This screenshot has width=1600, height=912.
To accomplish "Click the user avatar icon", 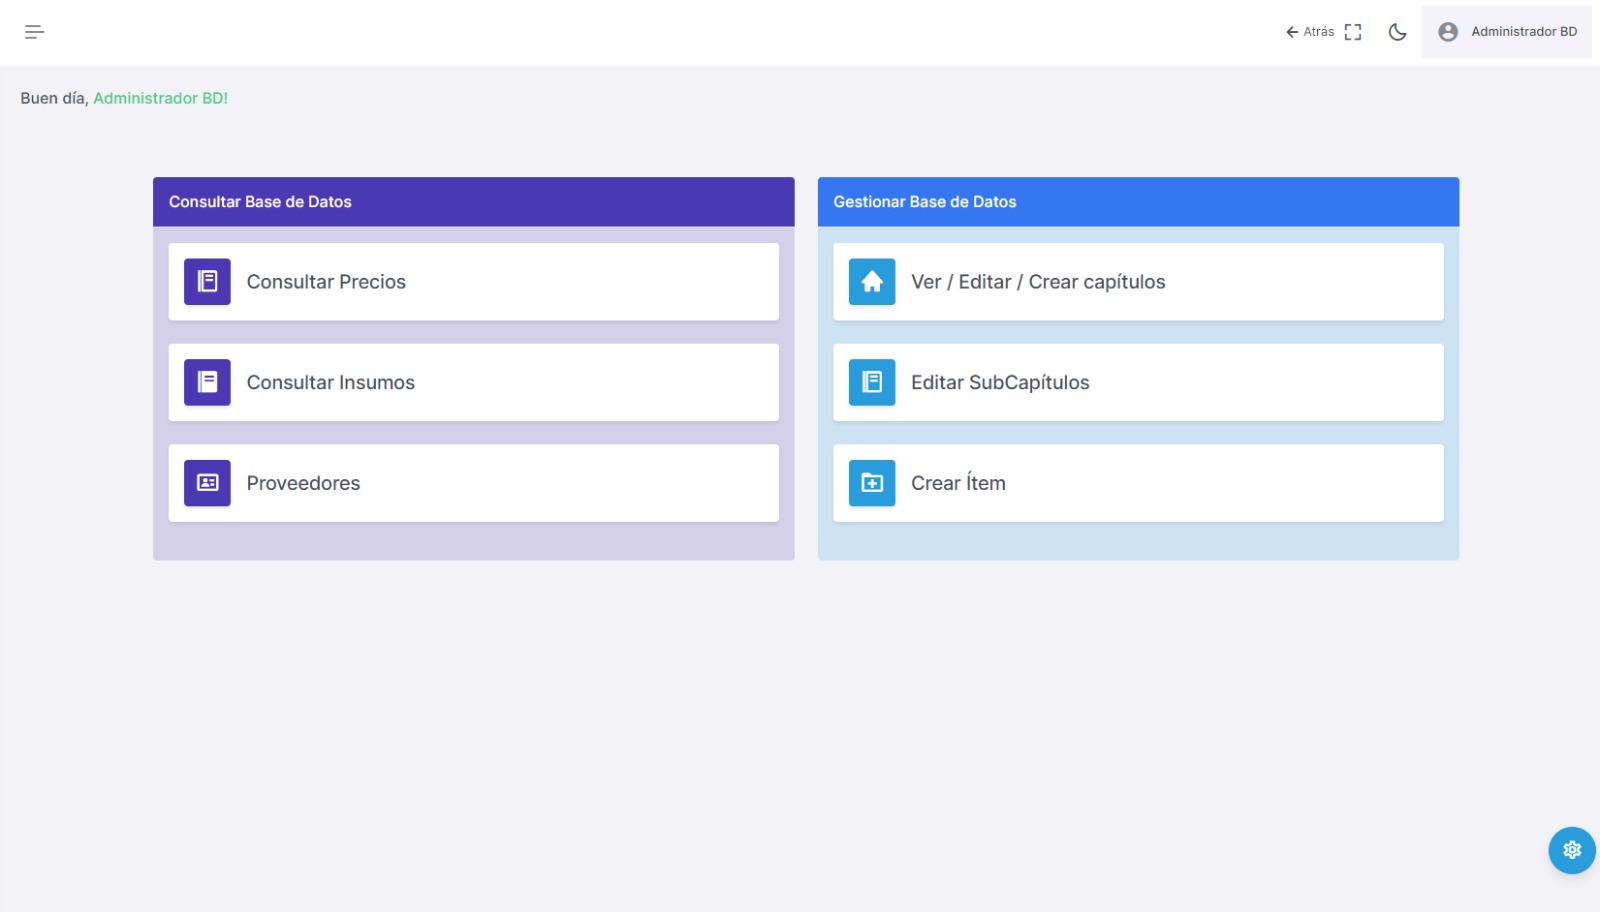I will click(1447, 32).
